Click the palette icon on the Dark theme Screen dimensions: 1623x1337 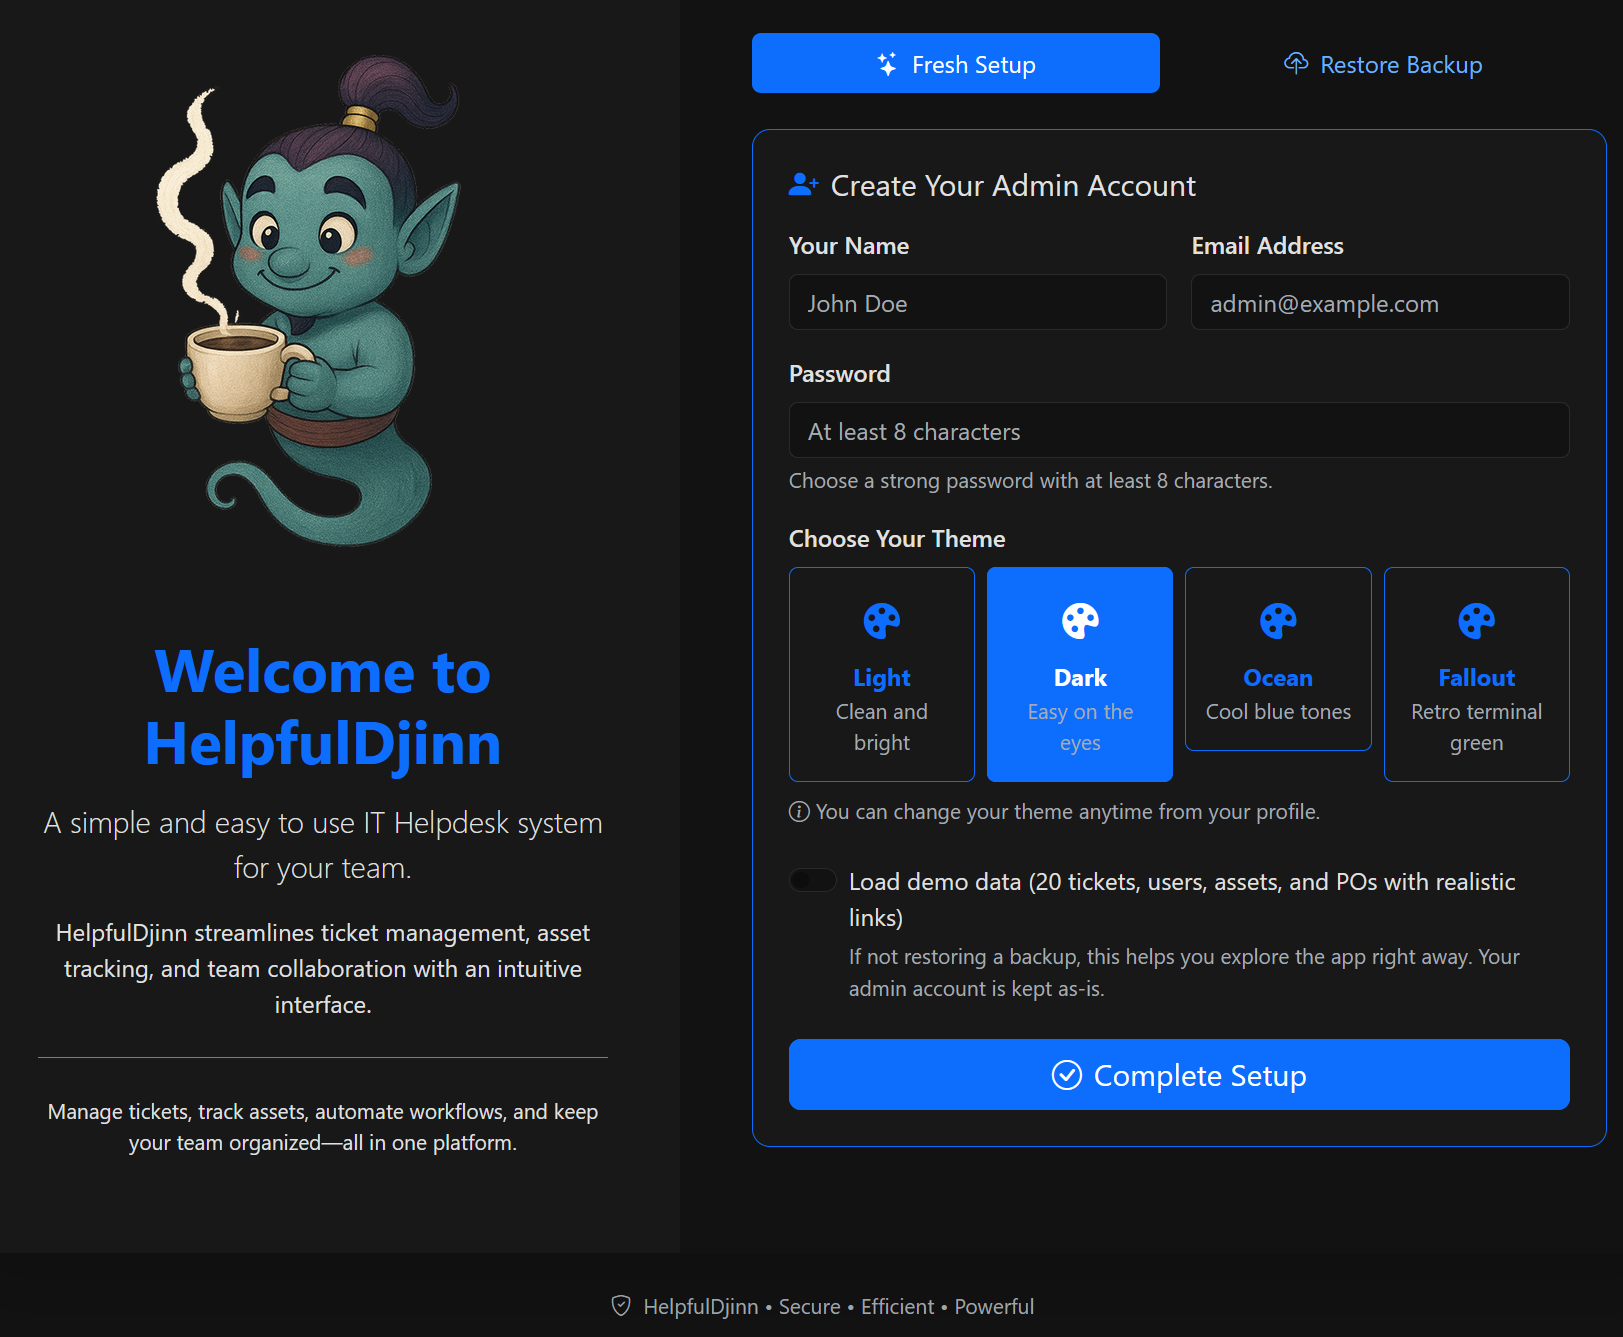coord(1080,621)
